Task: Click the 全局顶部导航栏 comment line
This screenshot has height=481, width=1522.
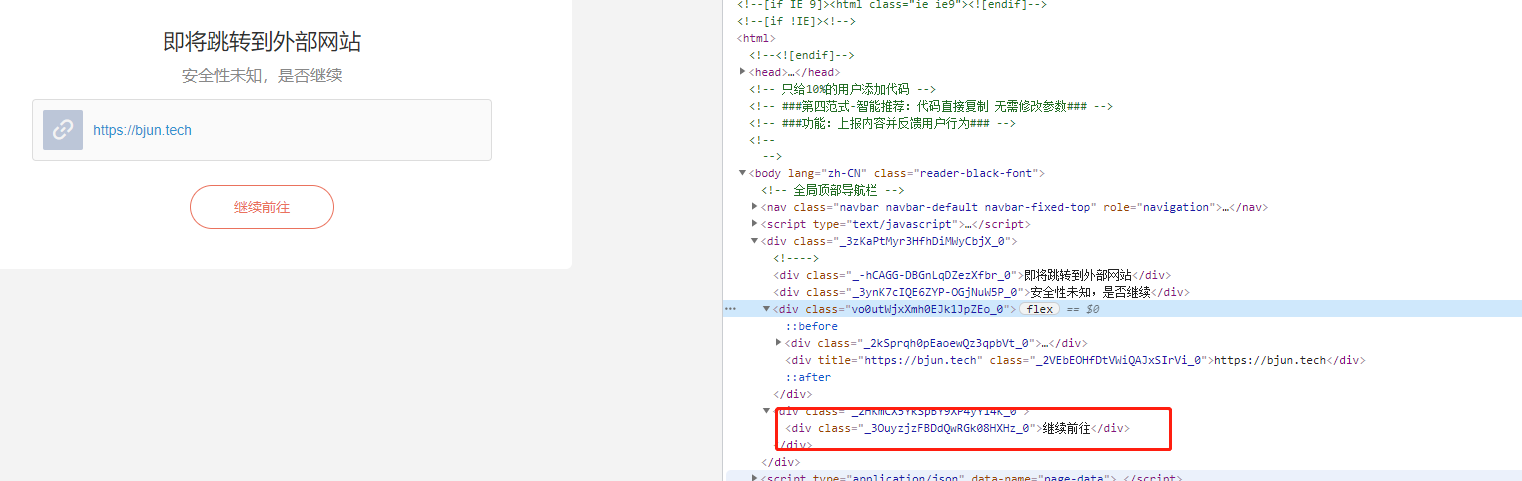Action: pyautogui.click(x=833, y=191)
